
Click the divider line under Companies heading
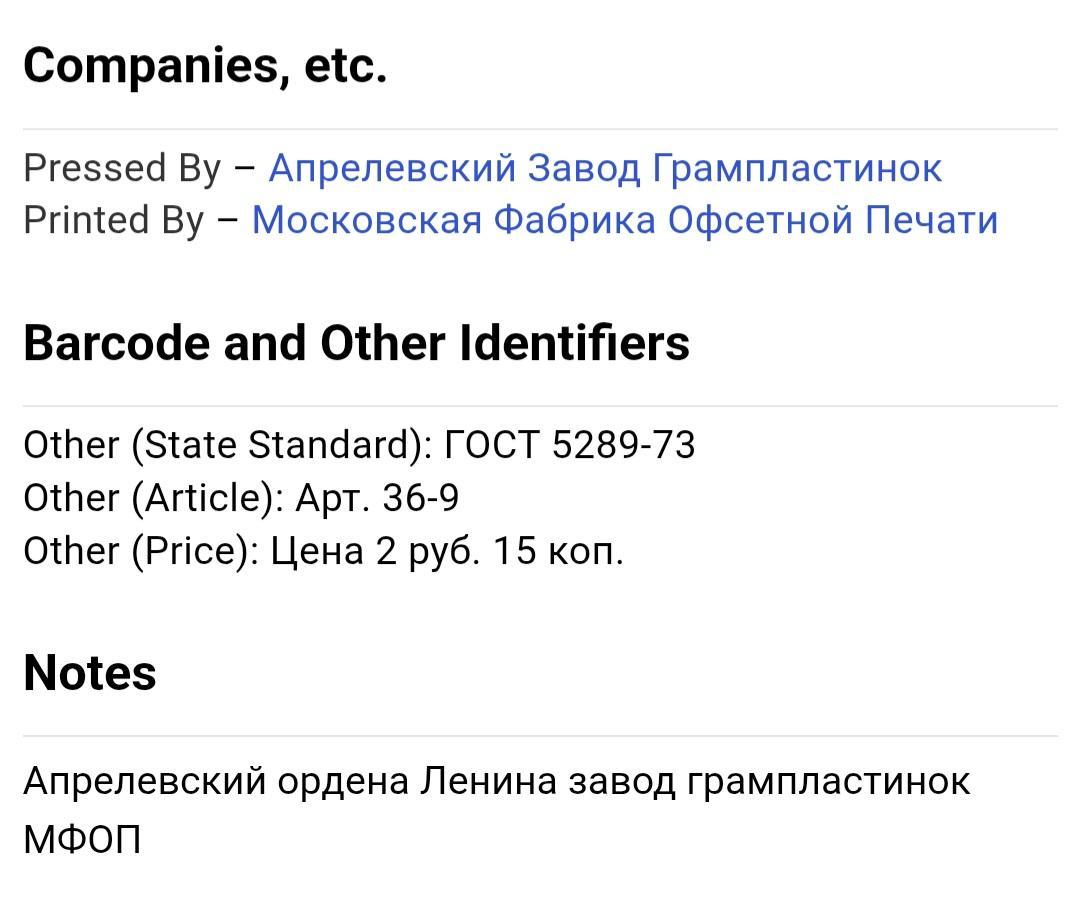(540, 129)
